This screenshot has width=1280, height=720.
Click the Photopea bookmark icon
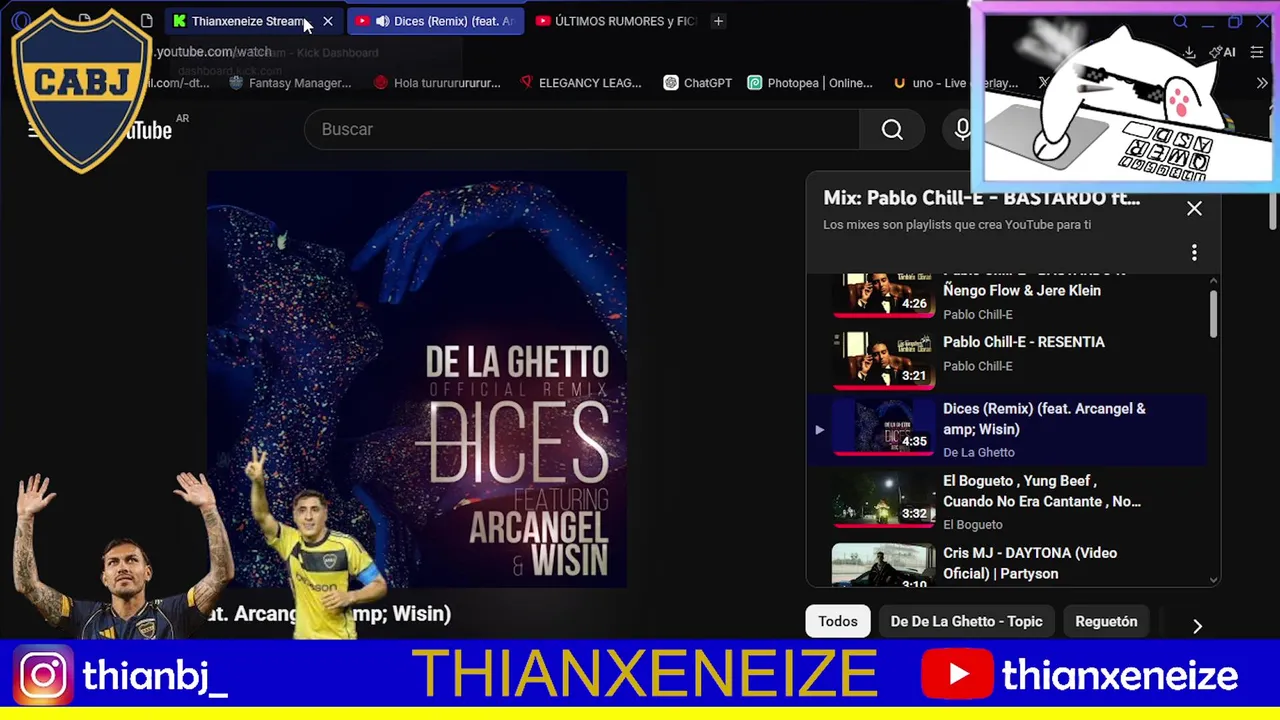755,83
